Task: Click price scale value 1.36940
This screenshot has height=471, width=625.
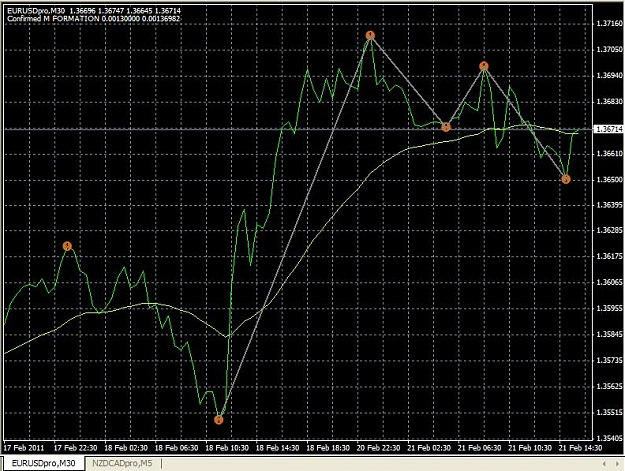Action: 610,75
